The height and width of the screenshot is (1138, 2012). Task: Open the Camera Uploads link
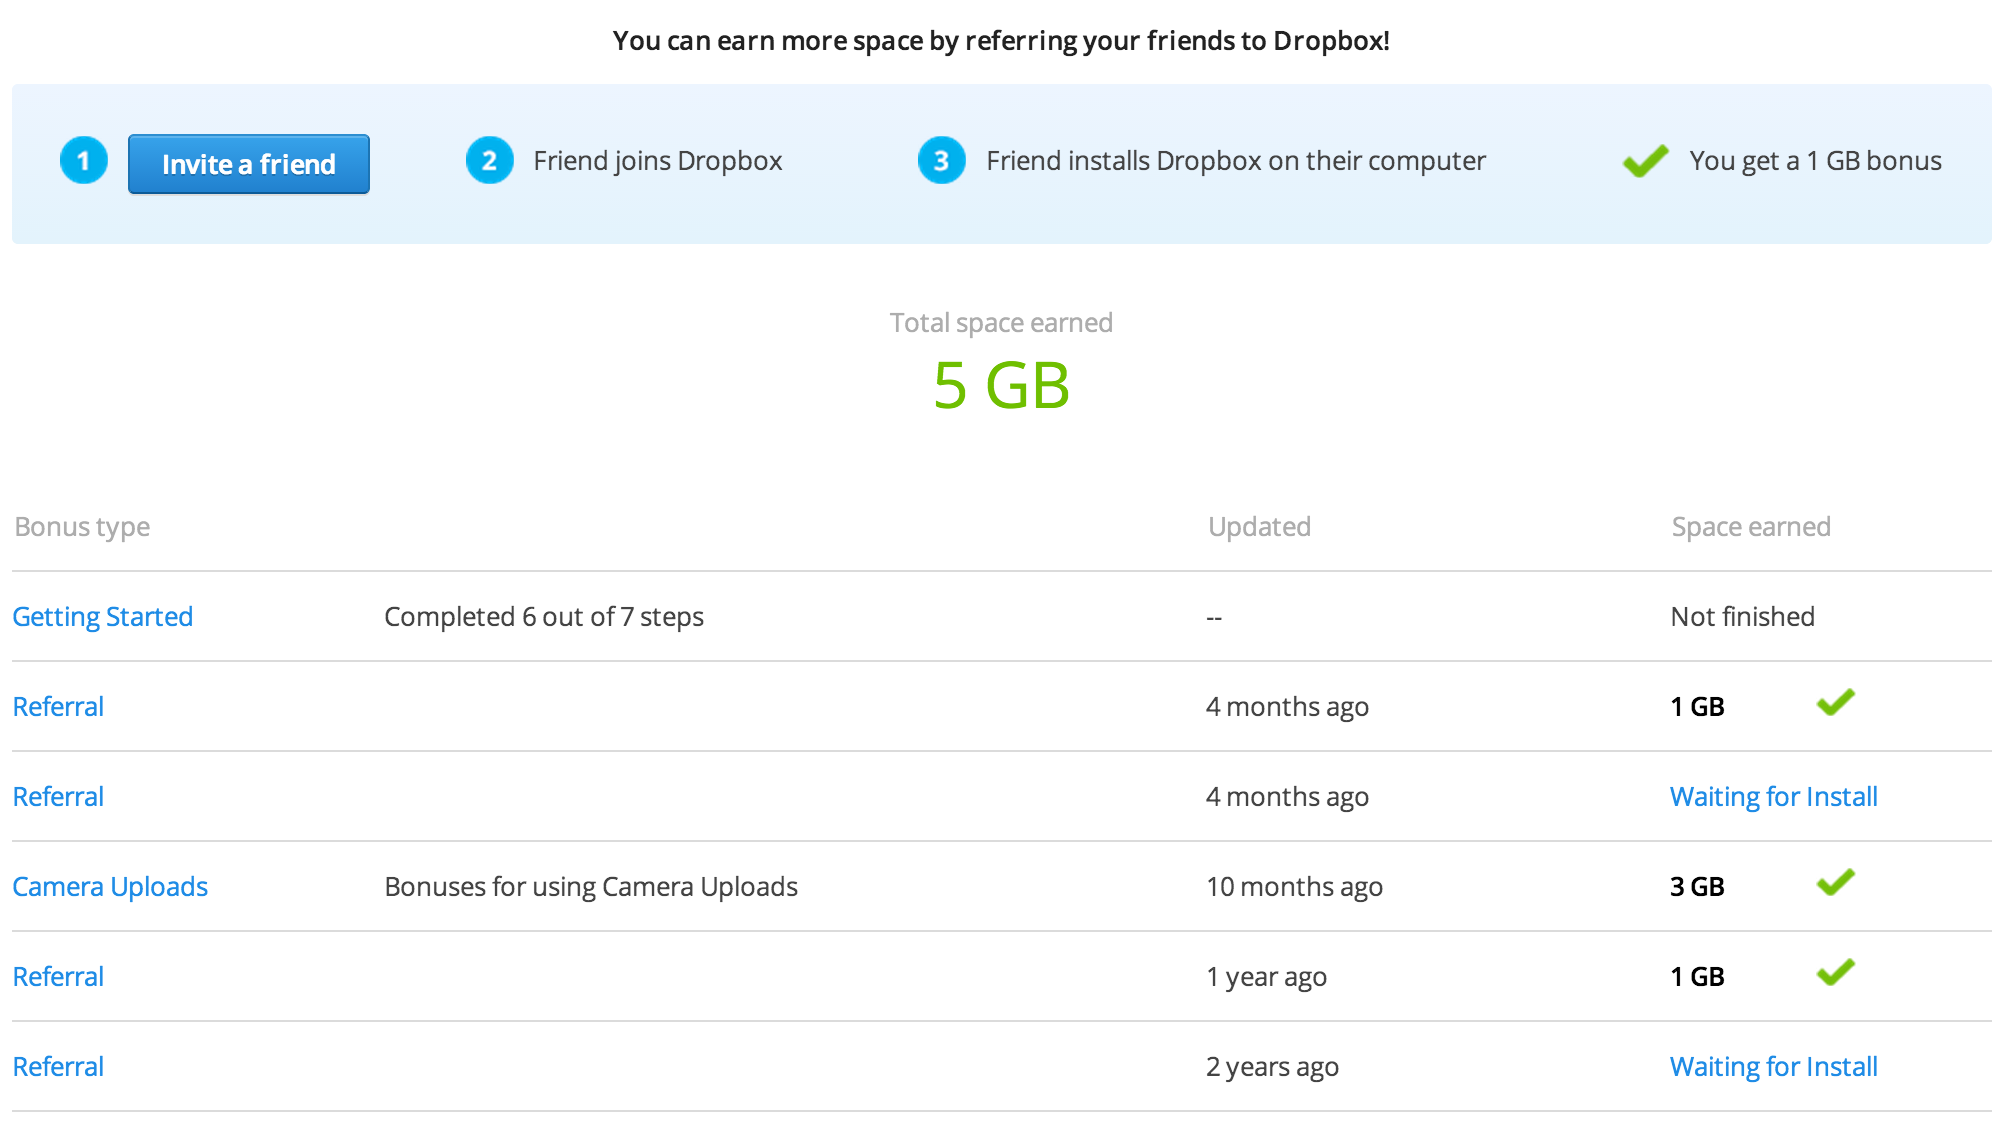pyautogui.click(x=110, y=887)
